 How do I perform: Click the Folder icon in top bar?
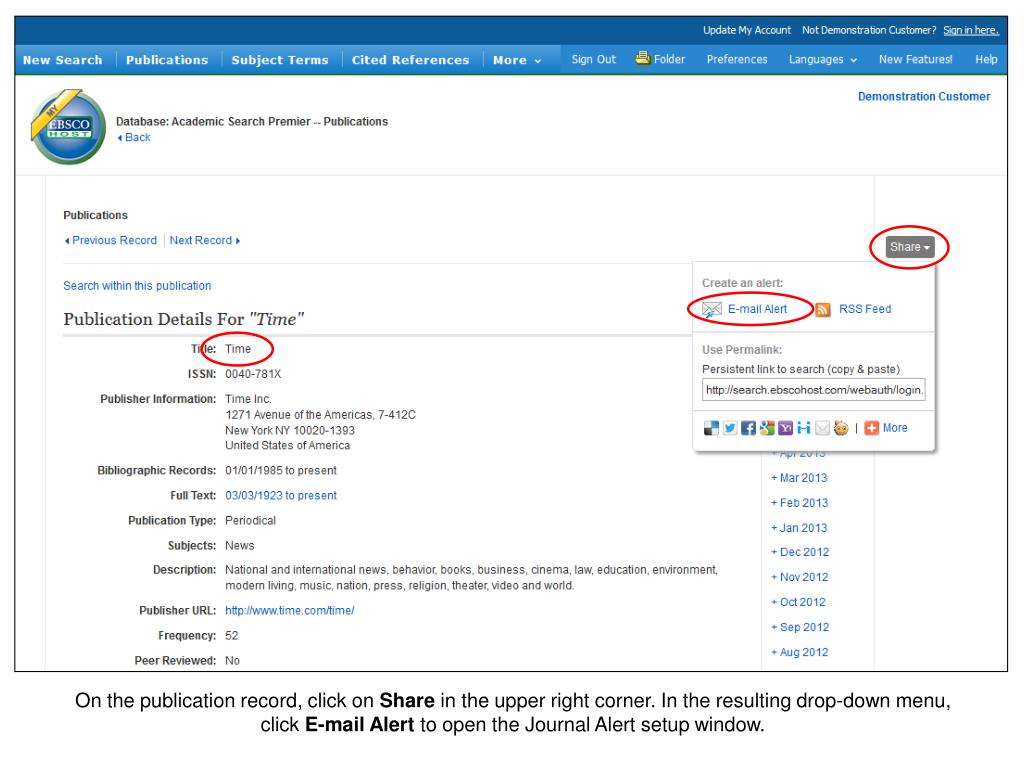(x=643, y=58)
